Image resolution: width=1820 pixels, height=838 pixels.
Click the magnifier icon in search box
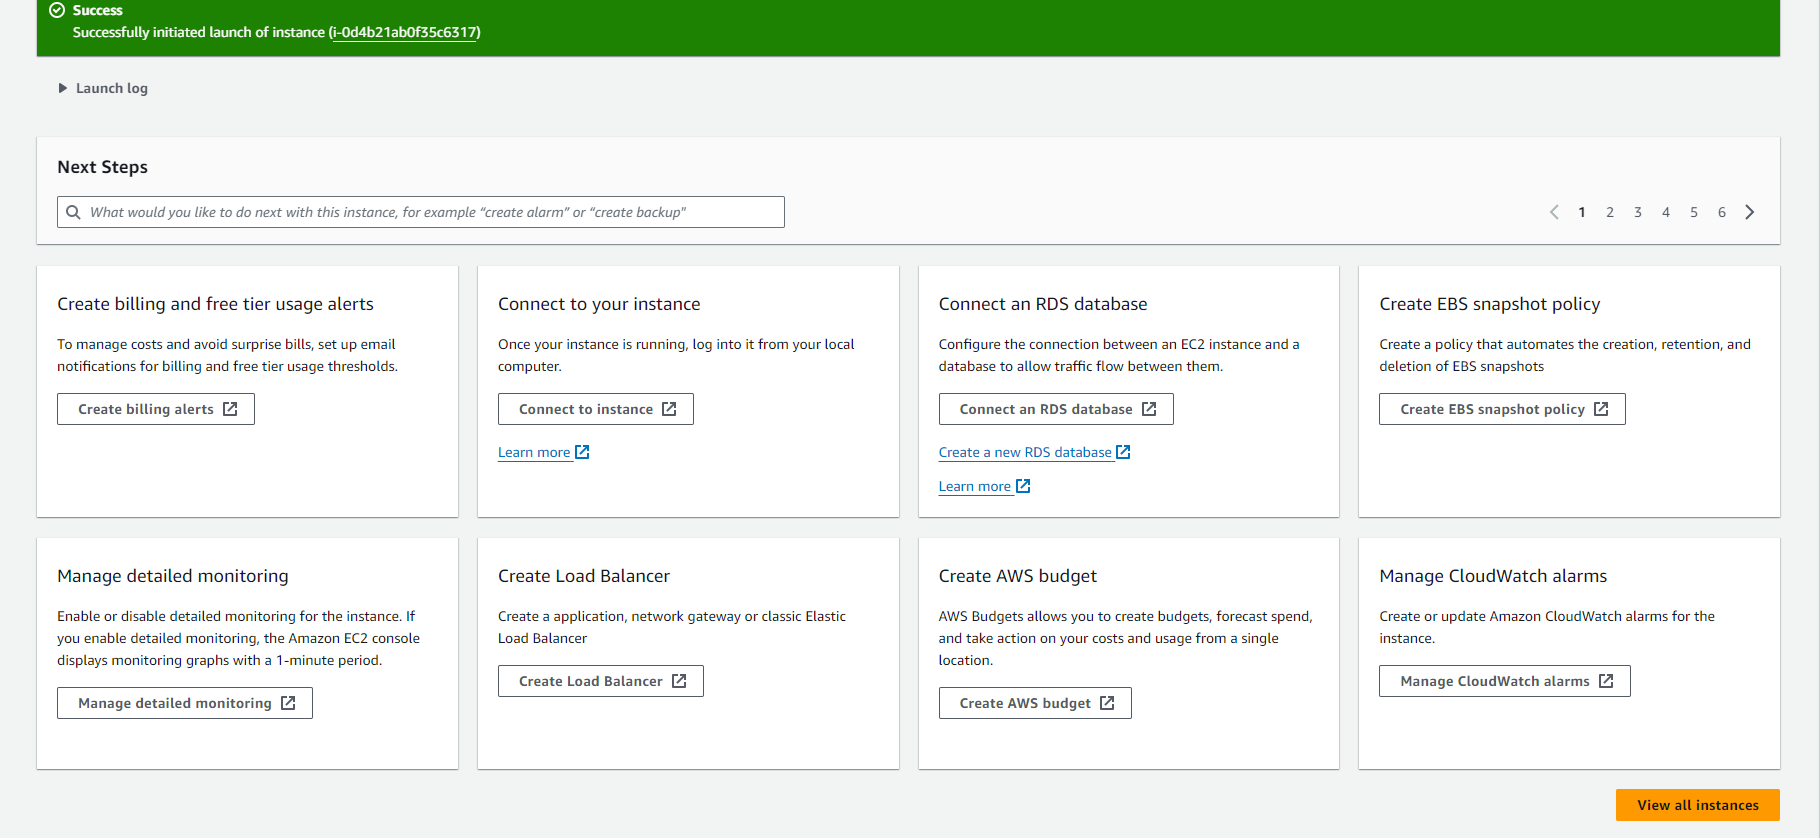(73, 212)
